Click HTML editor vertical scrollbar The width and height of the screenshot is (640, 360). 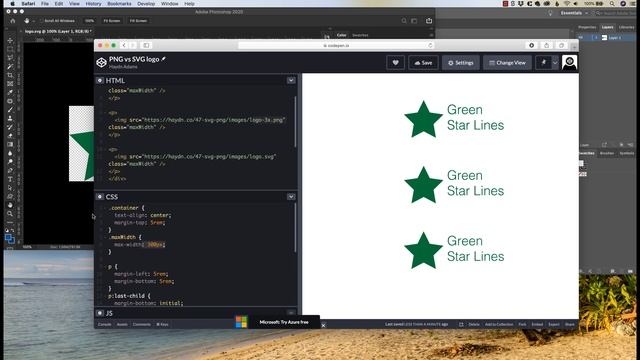[x=295, y=122]
